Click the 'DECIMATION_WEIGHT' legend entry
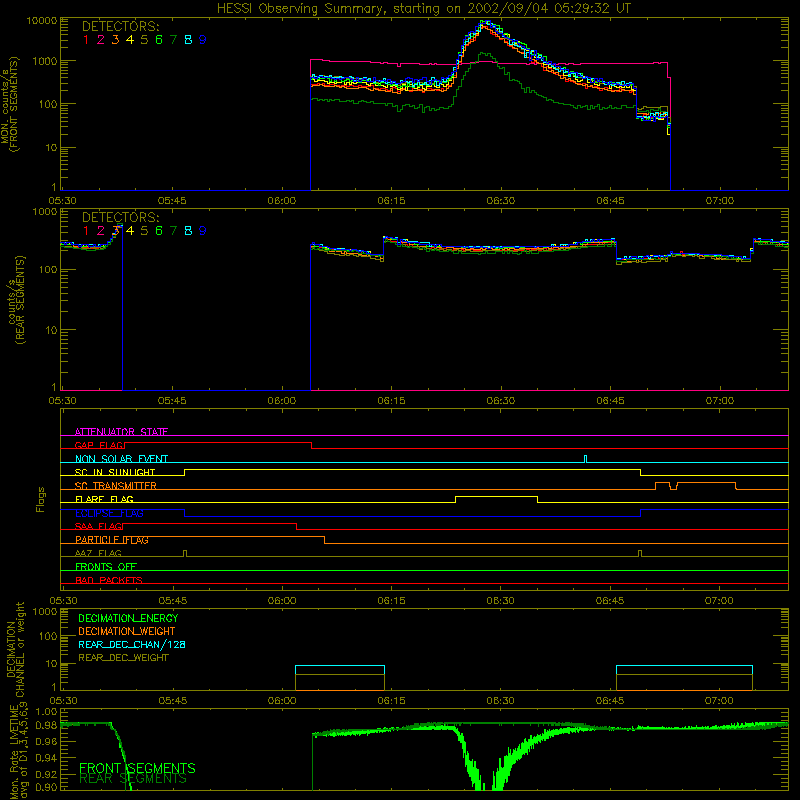This screenshot has height=800, width=800. (x=127, y=631)
